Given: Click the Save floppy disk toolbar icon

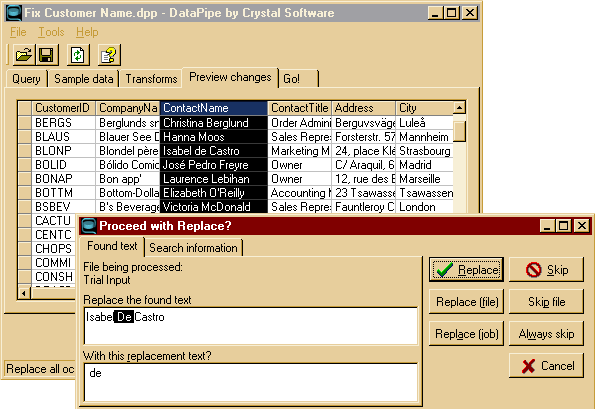Looking at the screenshot, I should pyautogui.click(x=46, y=55).
